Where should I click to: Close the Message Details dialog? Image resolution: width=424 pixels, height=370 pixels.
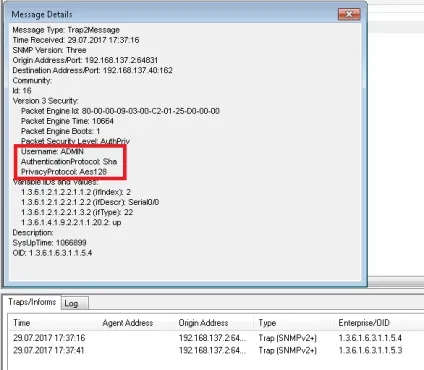349,14
